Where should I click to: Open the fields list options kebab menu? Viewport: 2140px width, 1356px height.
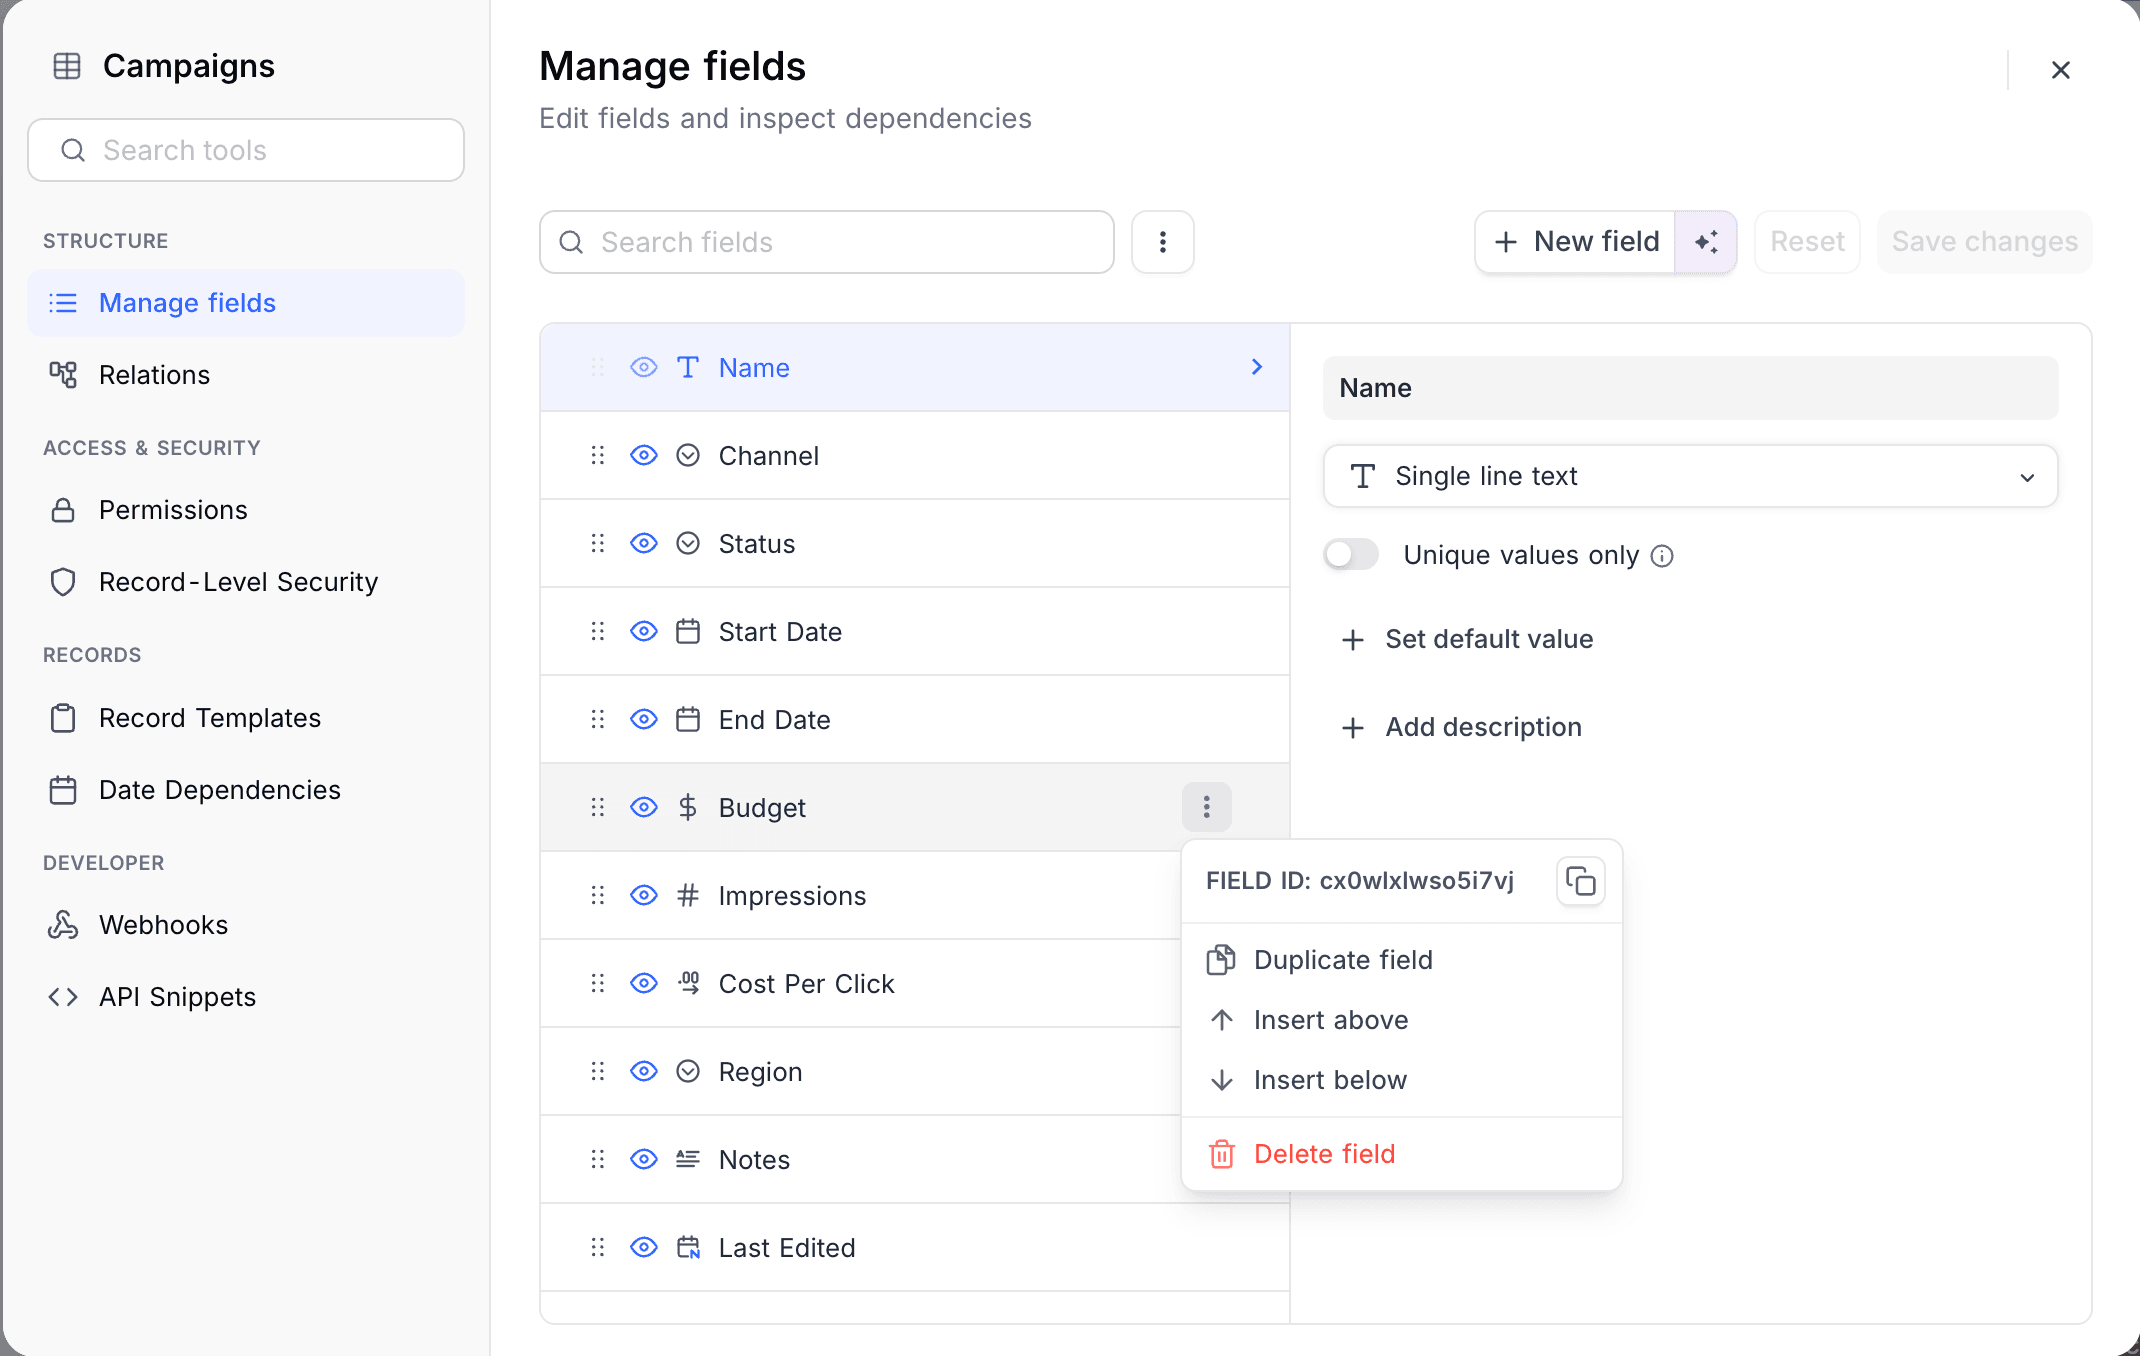pyautogui.click(x=1163, y=242)
